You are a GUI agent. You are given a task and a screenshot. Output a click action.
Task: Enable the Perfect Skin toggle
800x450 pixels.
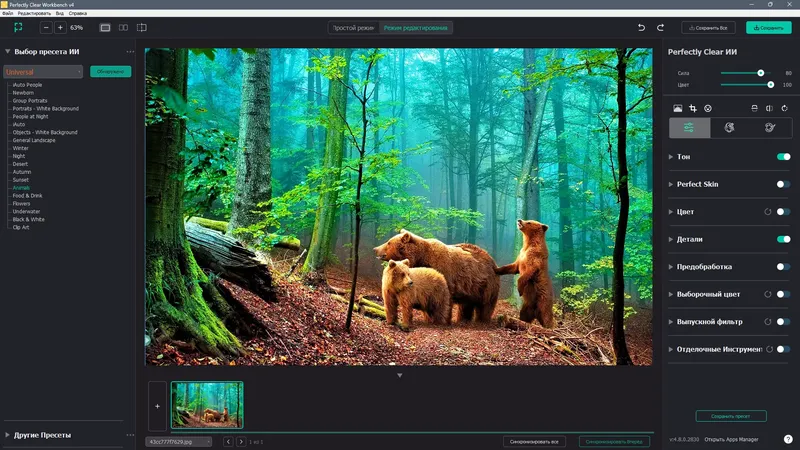tap(784, 184)
